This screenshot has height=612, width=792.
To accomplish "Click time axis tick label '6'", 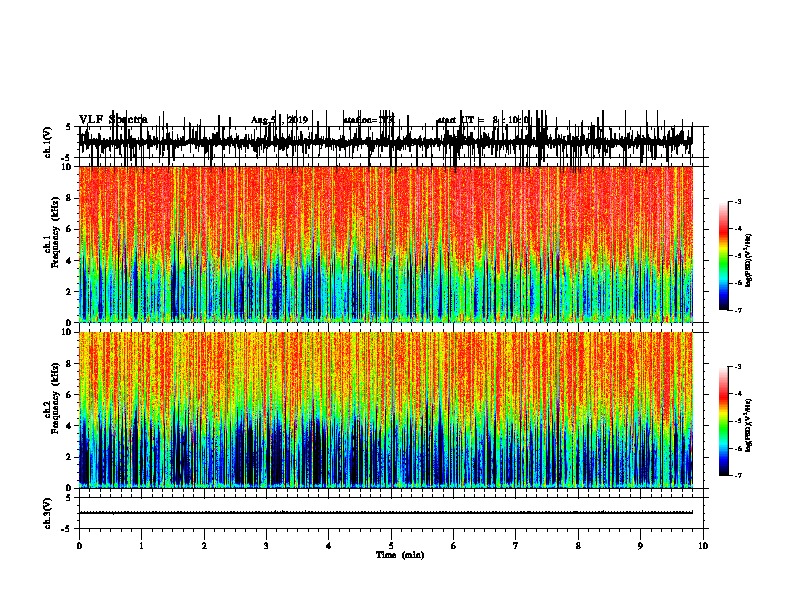I will [454, 546].
